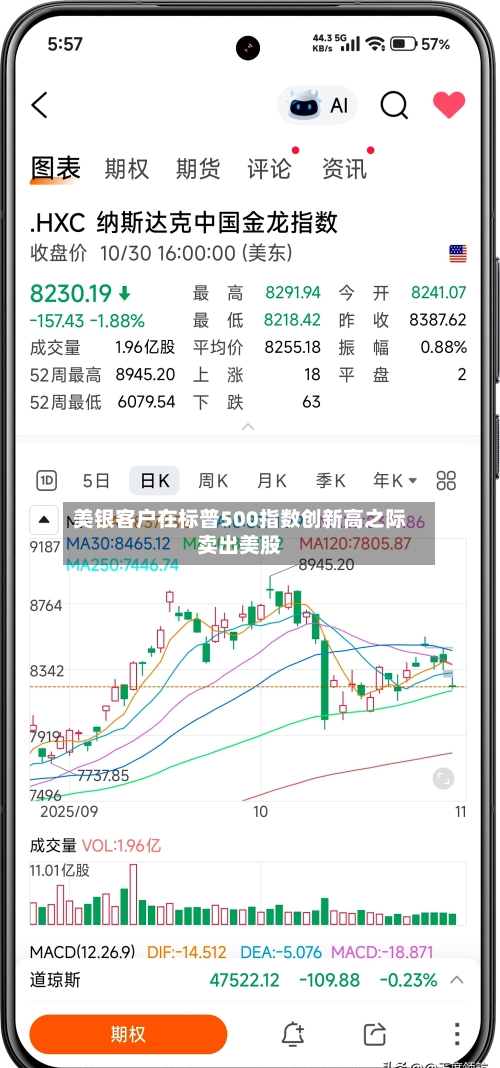
Task: Tap the 成交量 VOL:1.96亿 label
Action: click(x=95, y=846)
